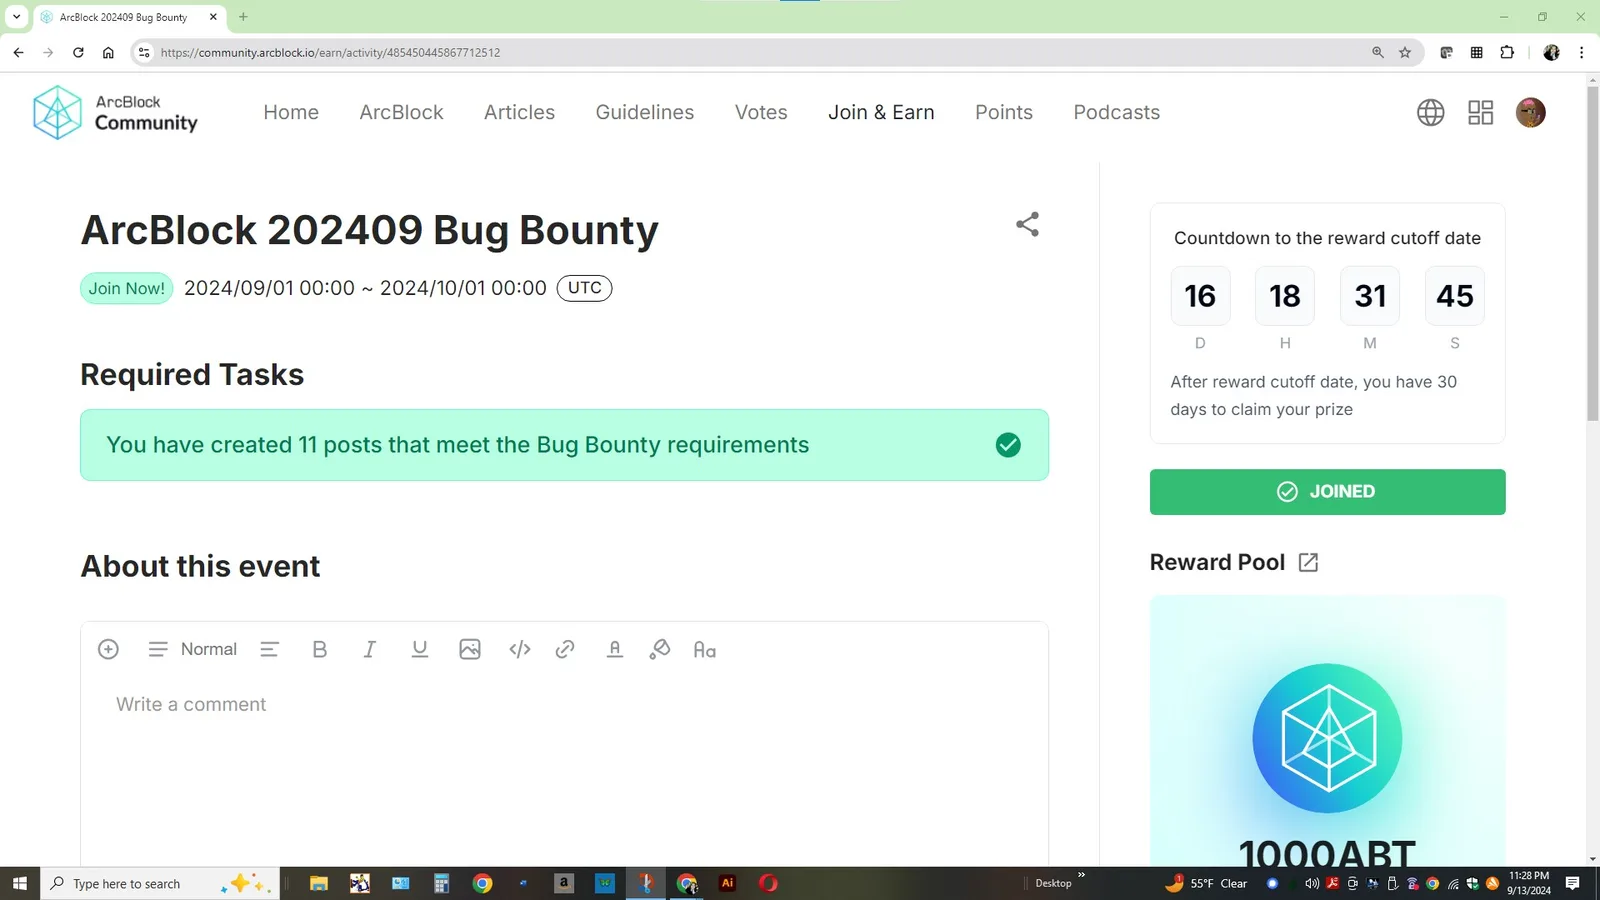Click the 16 days countdown box
This screenshot has height=900, width=1600.
(x=1200, y=296)
